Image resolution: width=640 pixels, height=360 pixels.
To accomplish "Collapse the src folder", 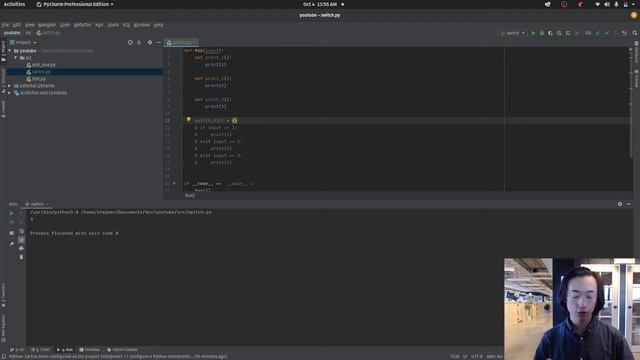I will coord(16,58).
